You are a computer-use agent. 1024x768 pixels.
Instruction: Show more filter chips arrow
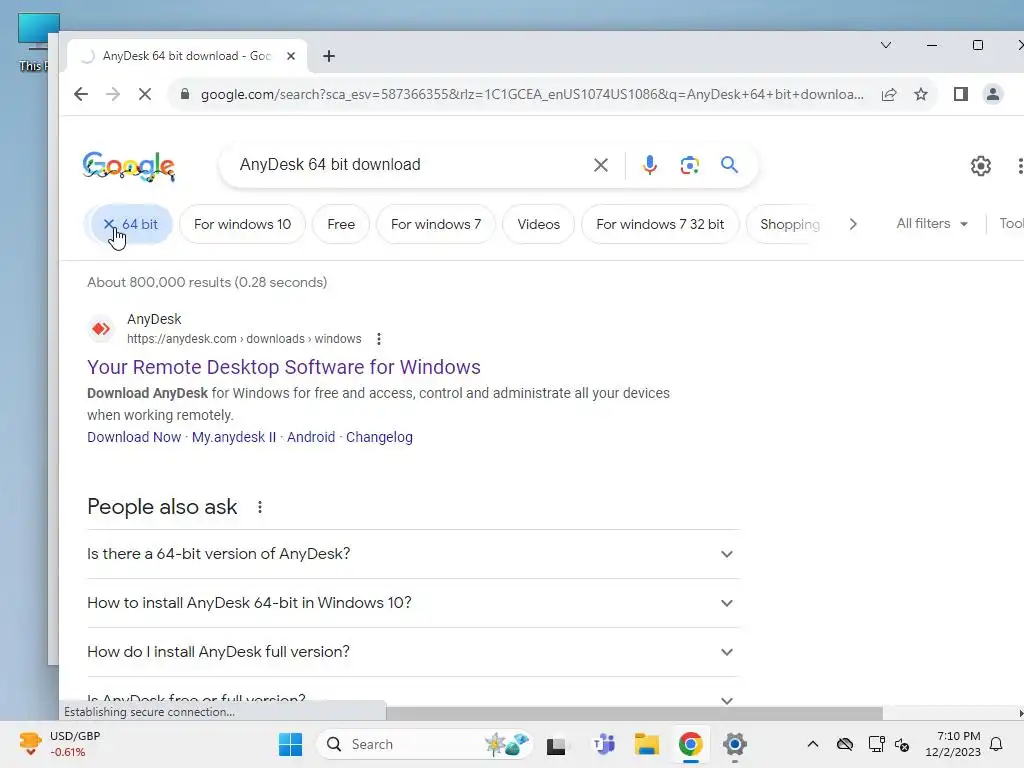coord(853,224)
